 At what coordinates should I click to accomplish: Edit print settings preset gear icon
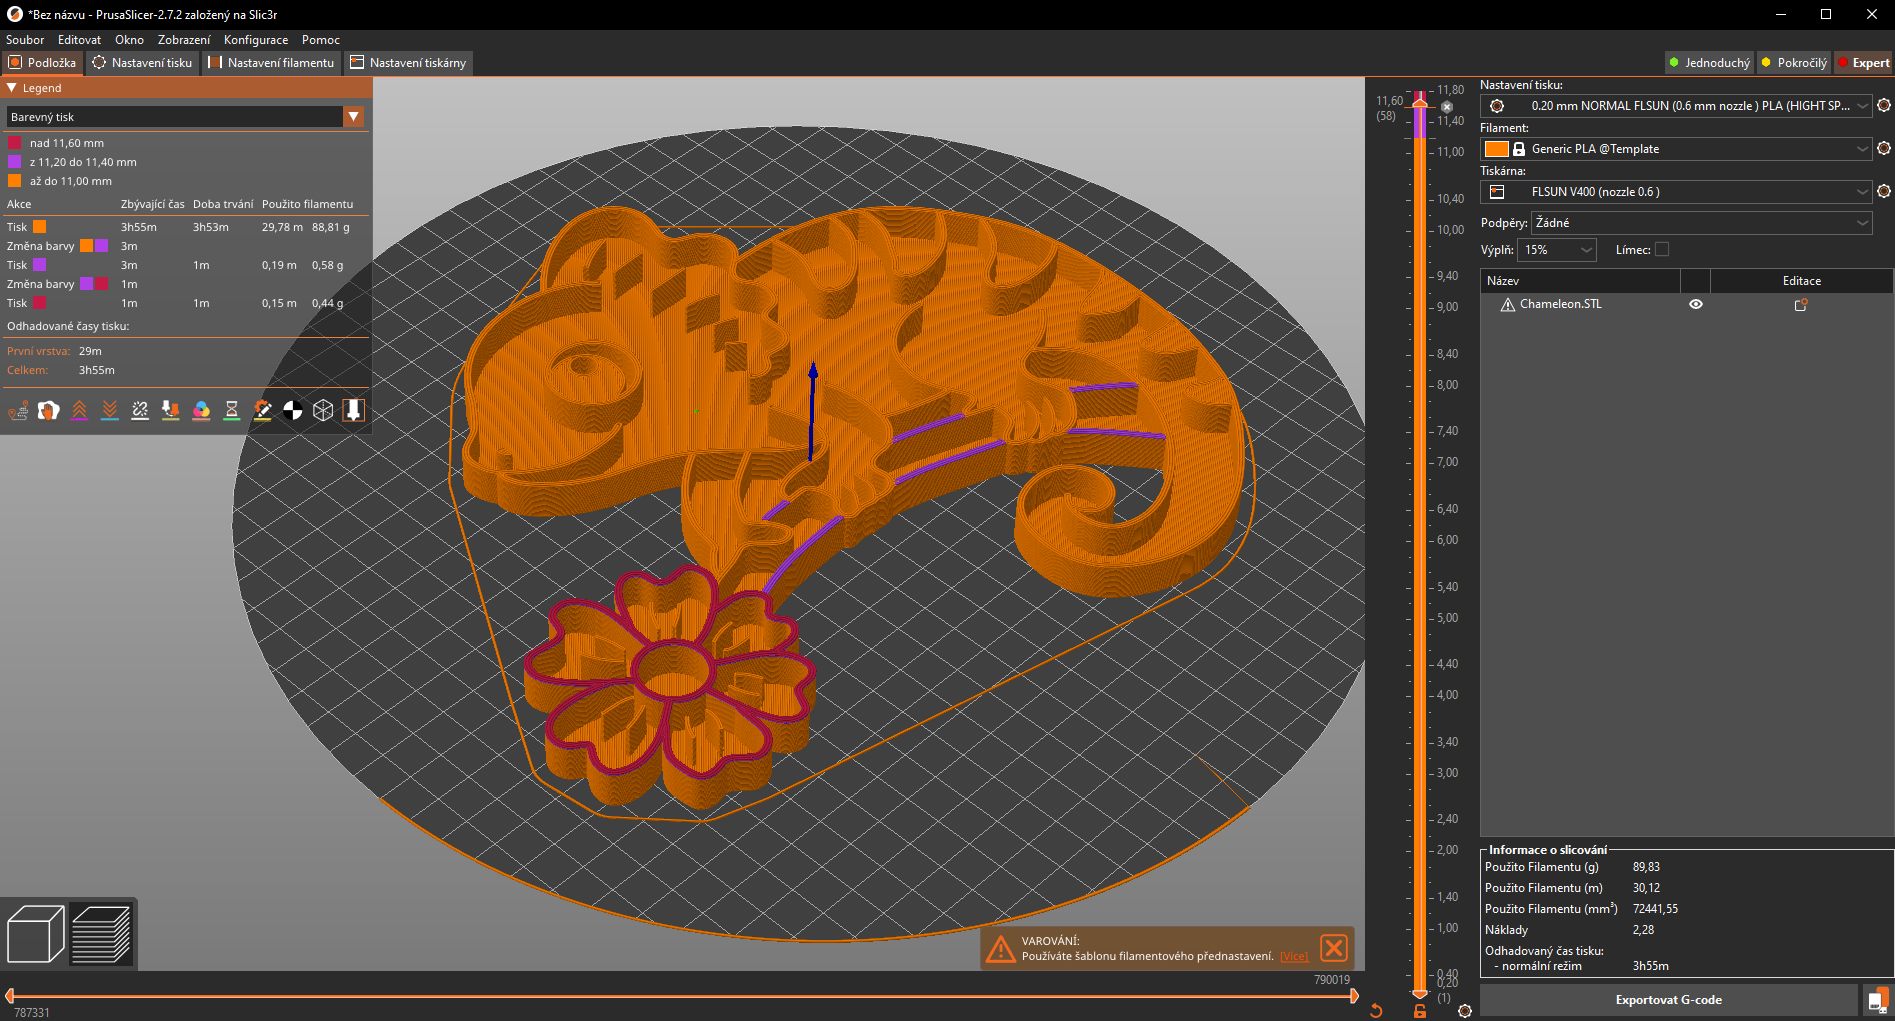tap(1884, 105)
